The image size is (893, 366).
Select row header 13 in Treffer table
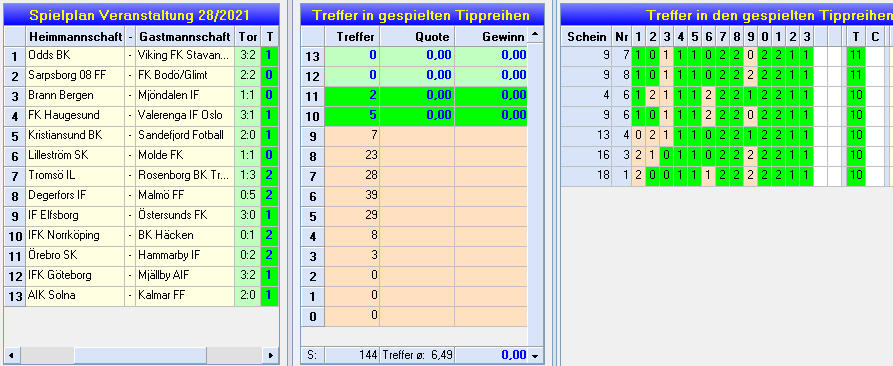click(313, 55)
